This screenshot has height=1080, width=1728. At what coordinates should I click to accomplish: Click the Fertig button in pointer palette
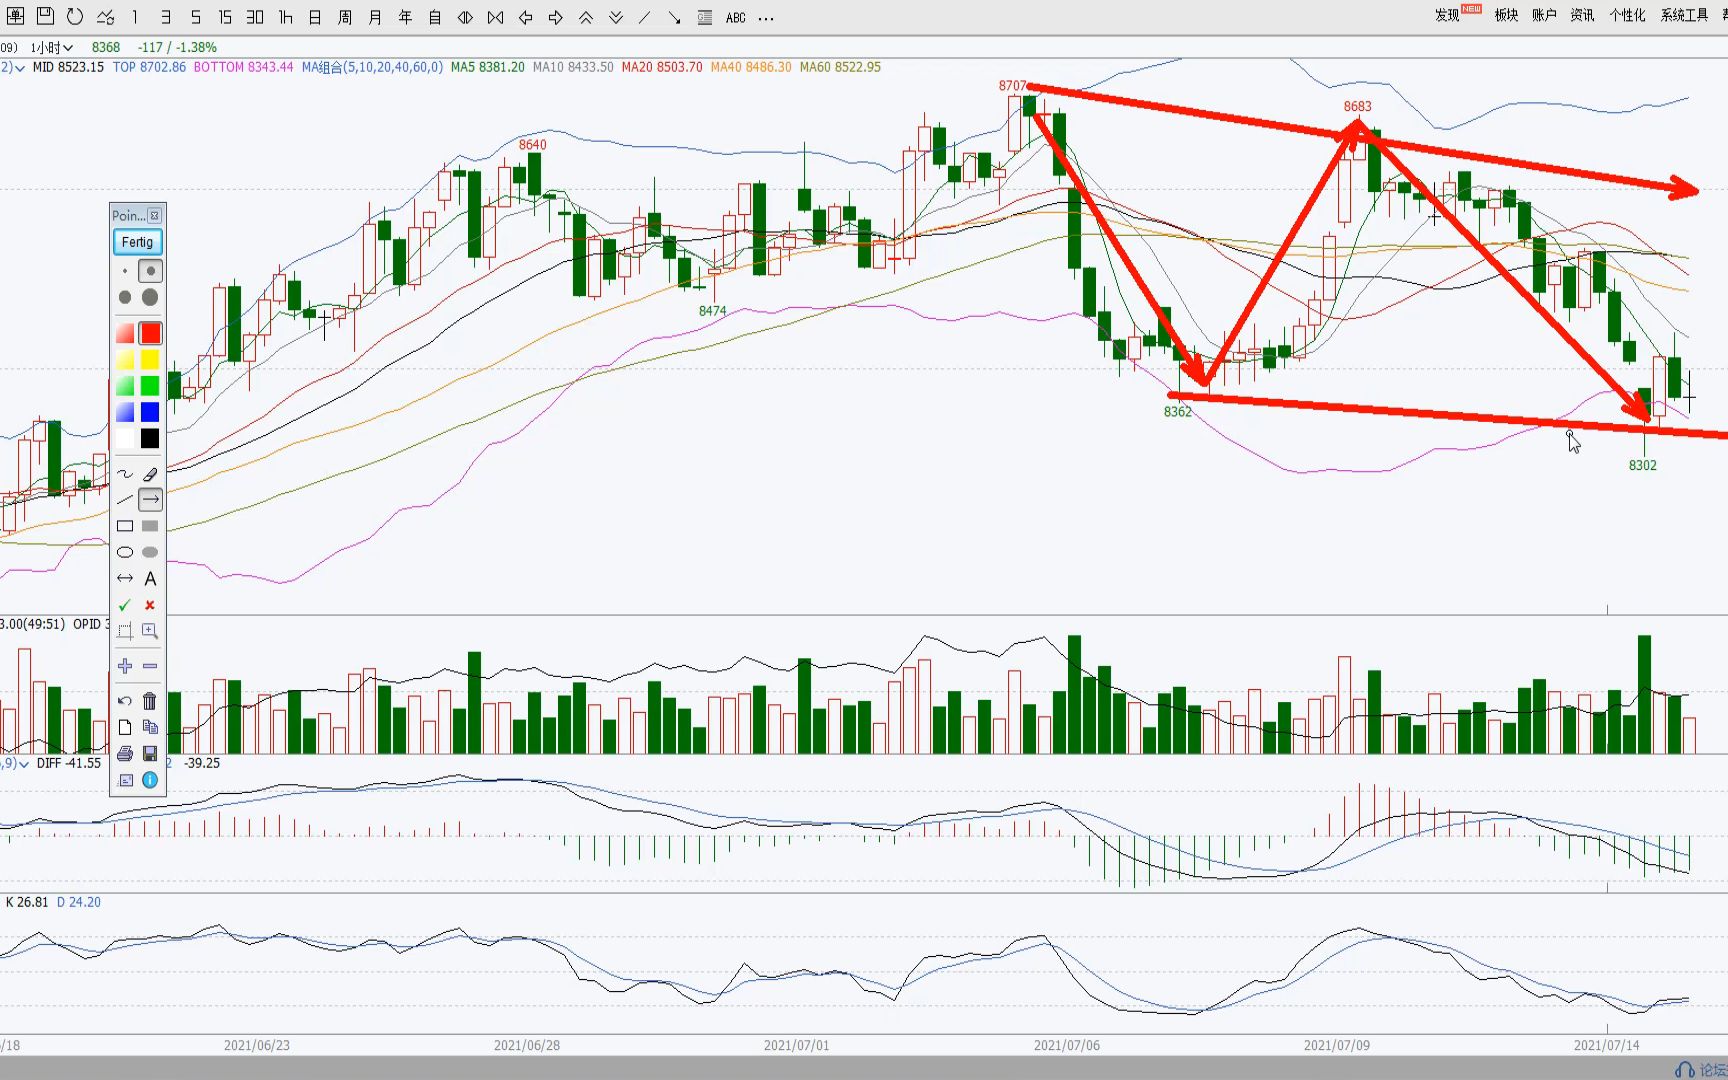point(137,242)
